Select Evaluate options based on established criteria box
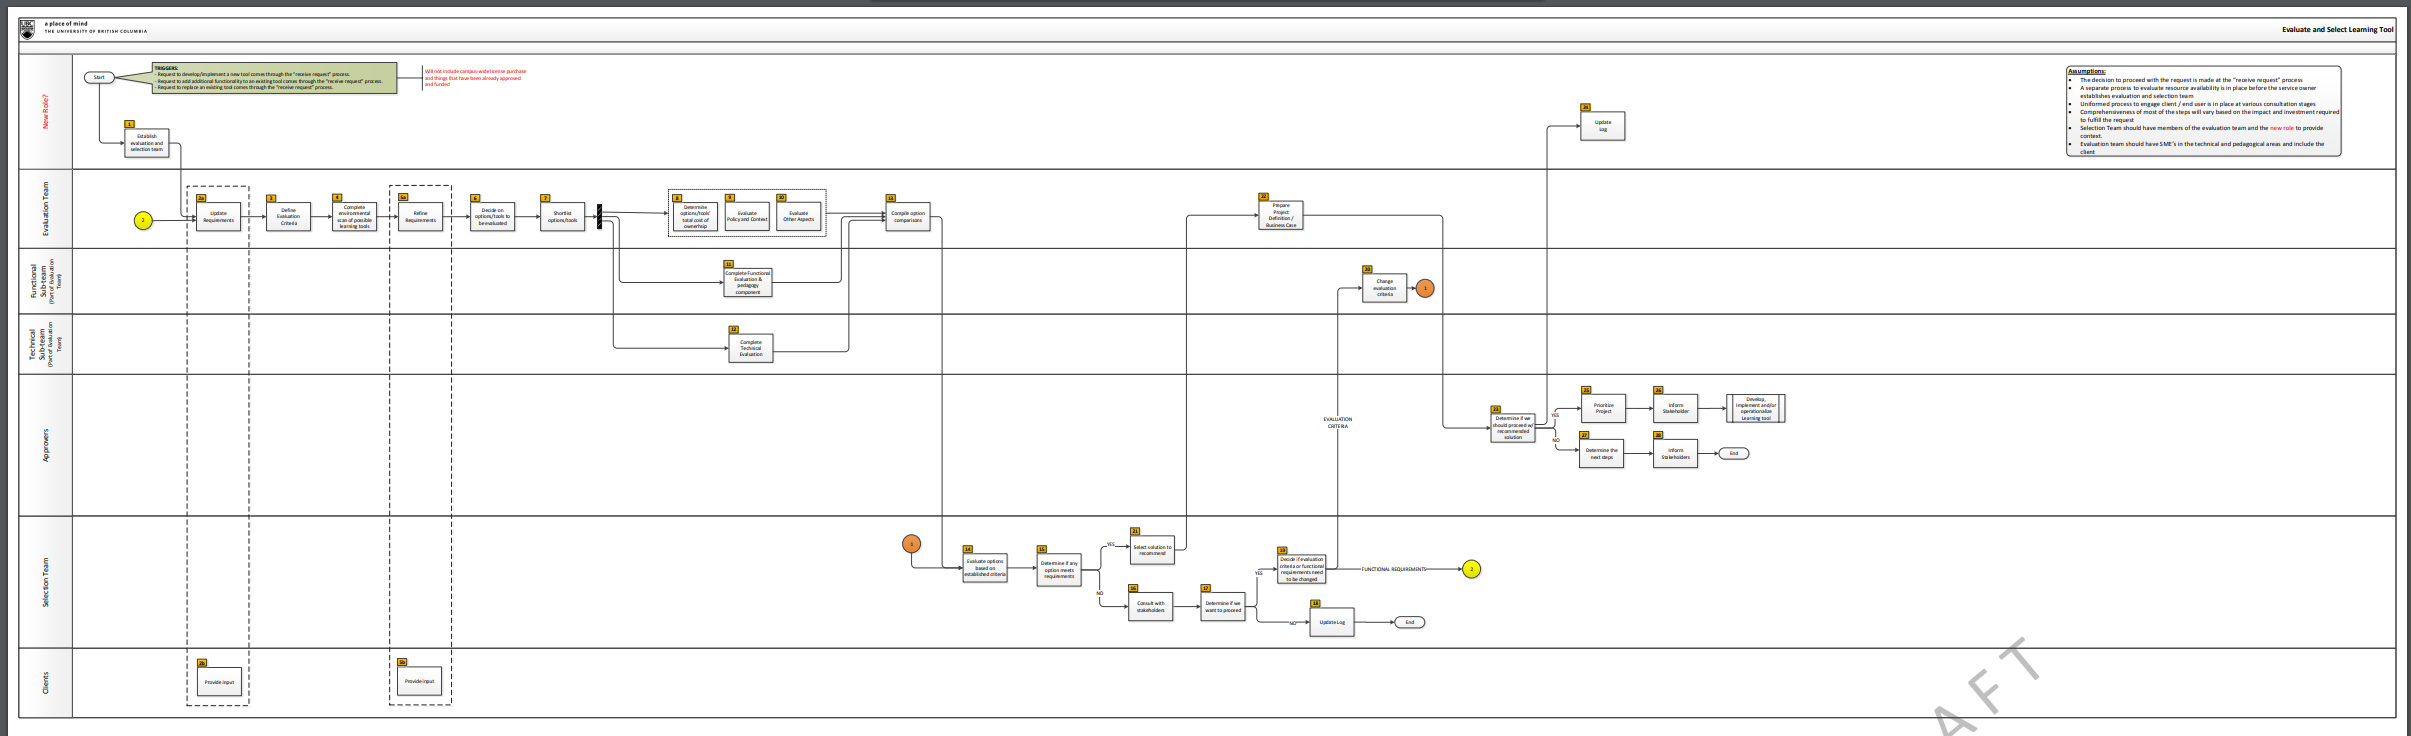Viewport: 2411px width, 736px height. pyautogui.click(x=985, y=568)
